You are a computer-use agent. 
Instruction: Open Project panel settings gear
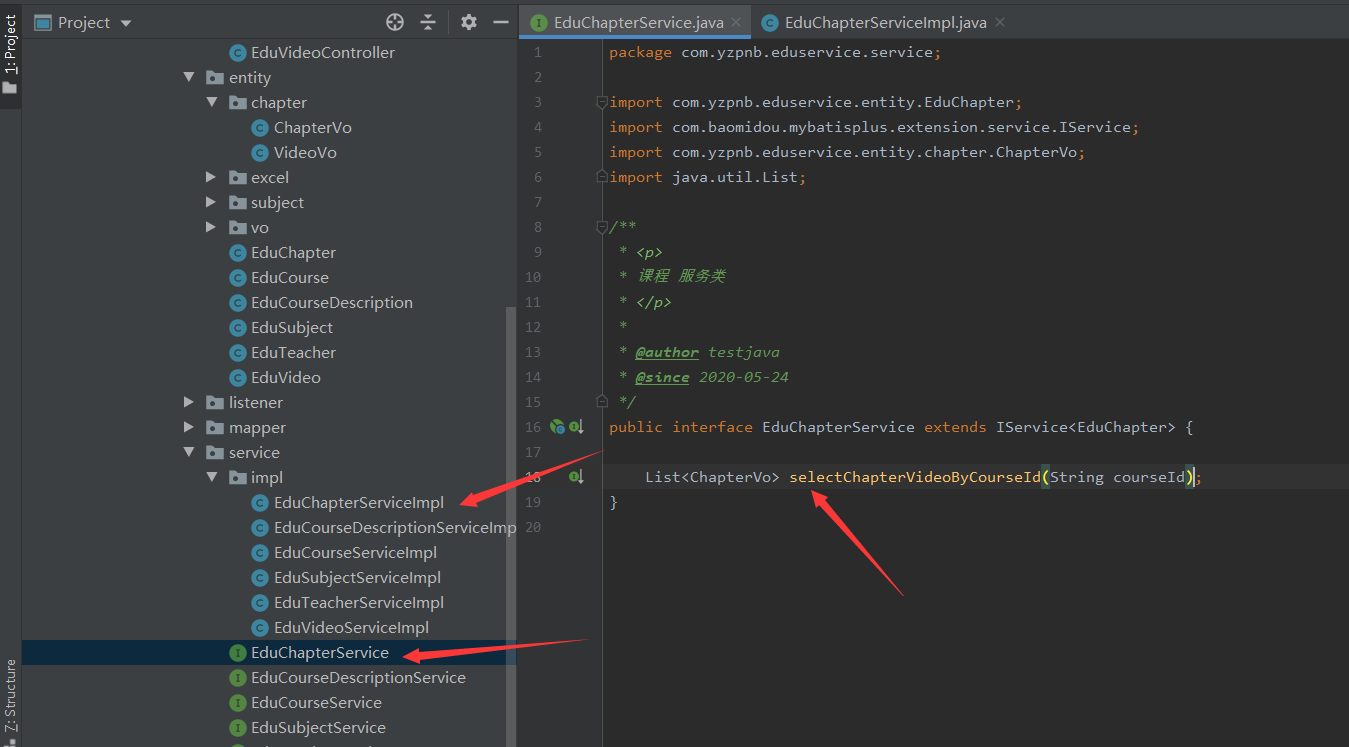click(469, 22)
